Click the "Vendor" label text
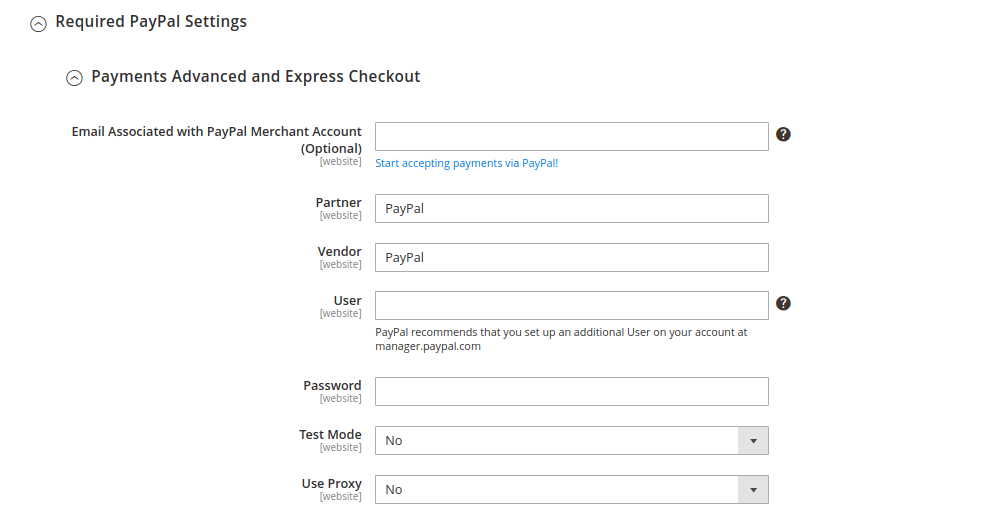This screenshot has height=519, width=1000. pos(339,252)
